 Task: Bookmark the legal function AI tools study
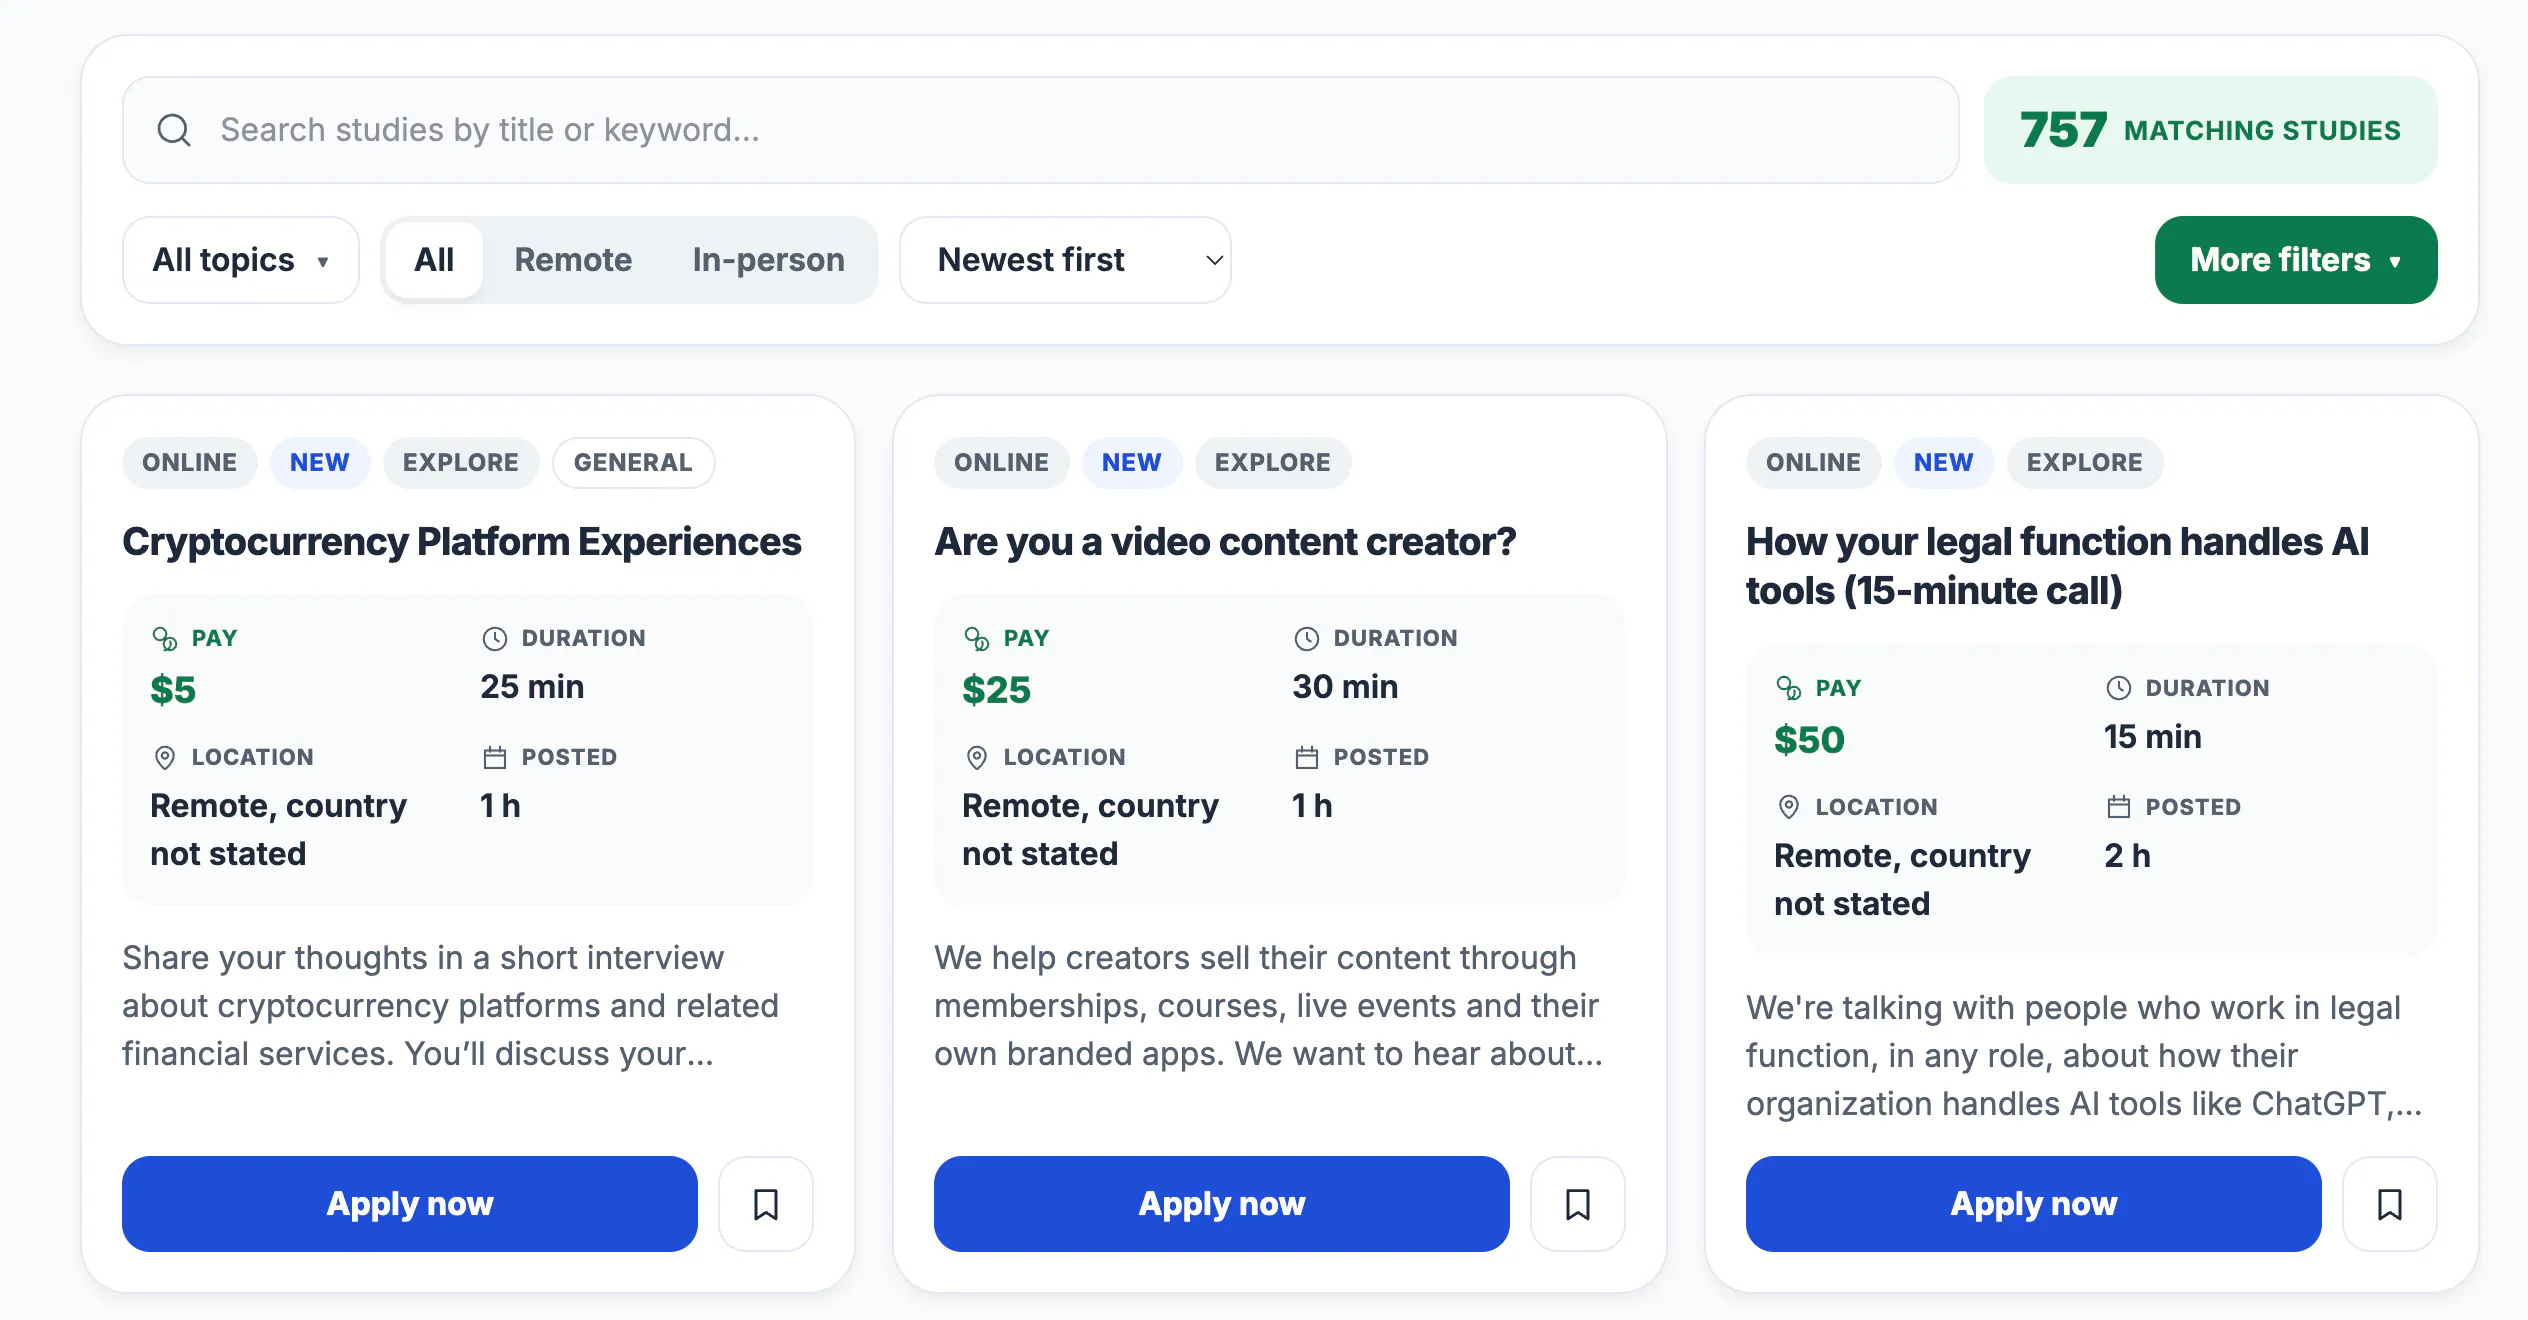coord(2390,1204)
